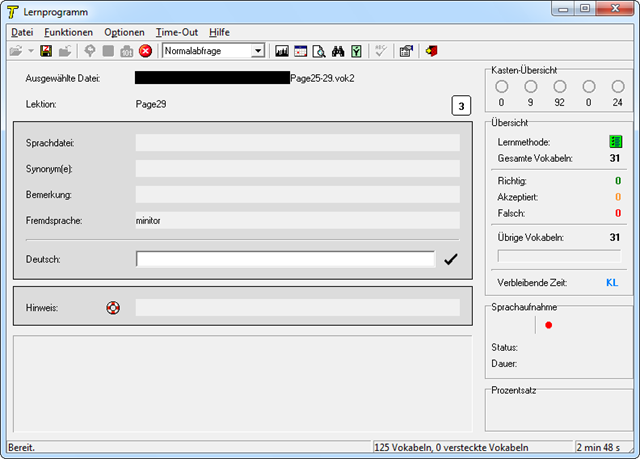Open the statistics chart icon in toolbar
The height and width of the screenshot is (459, 640).
click(x=281, y=51)
